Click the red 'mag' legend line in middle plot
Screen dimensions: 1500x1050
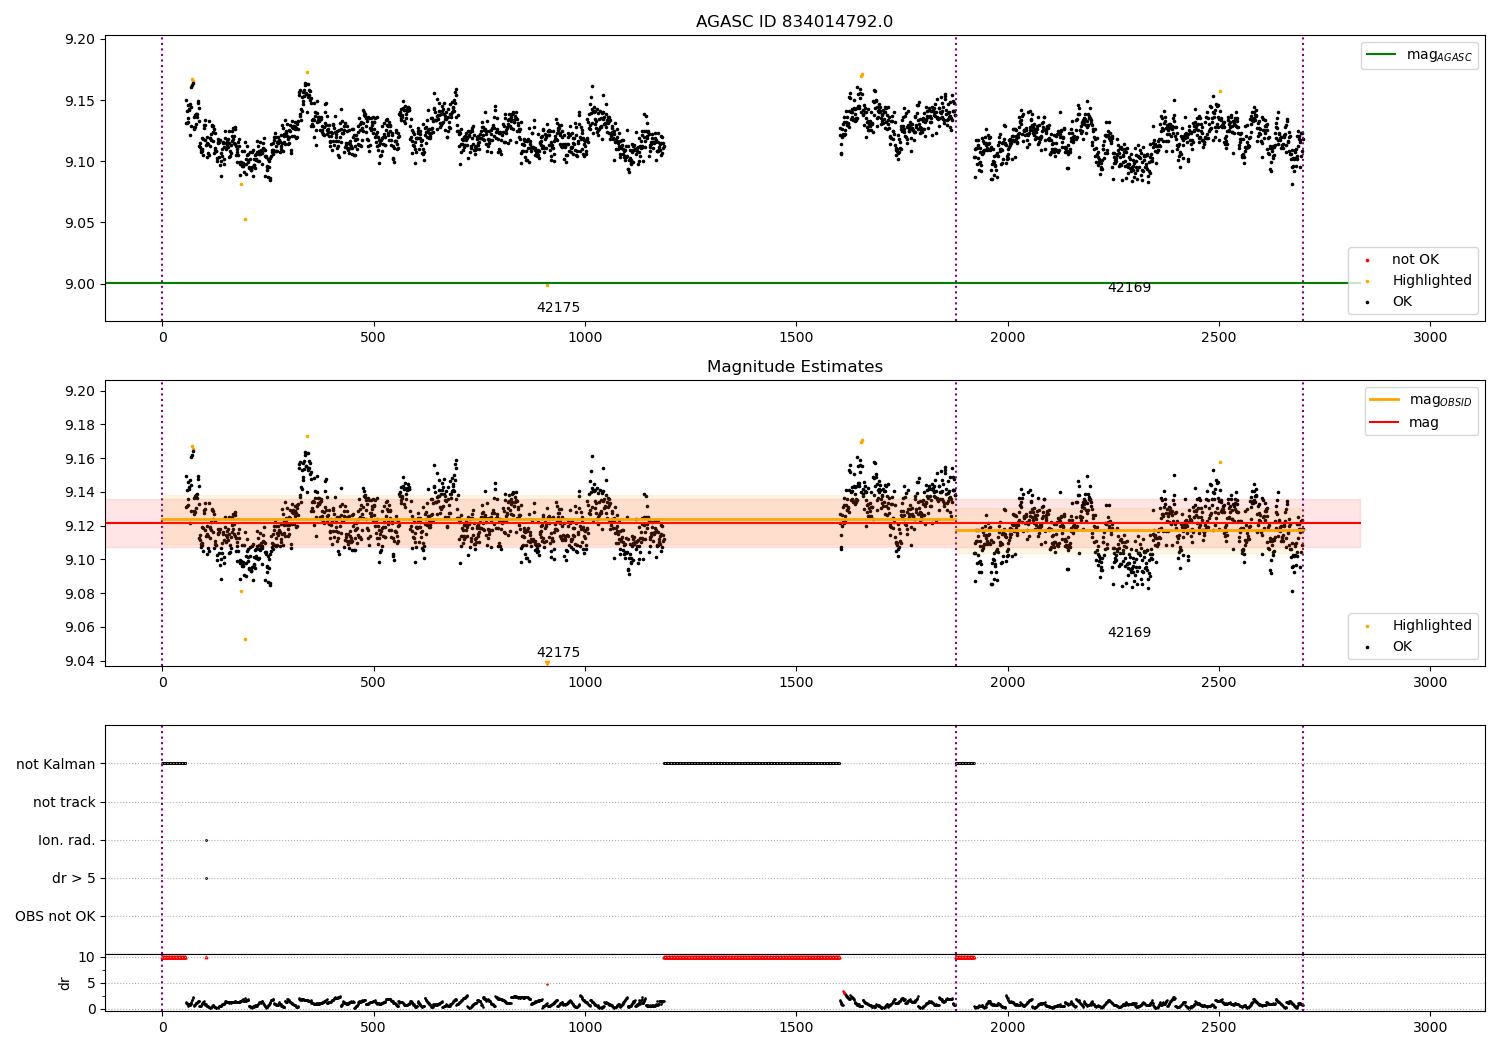pos(1385,423)
